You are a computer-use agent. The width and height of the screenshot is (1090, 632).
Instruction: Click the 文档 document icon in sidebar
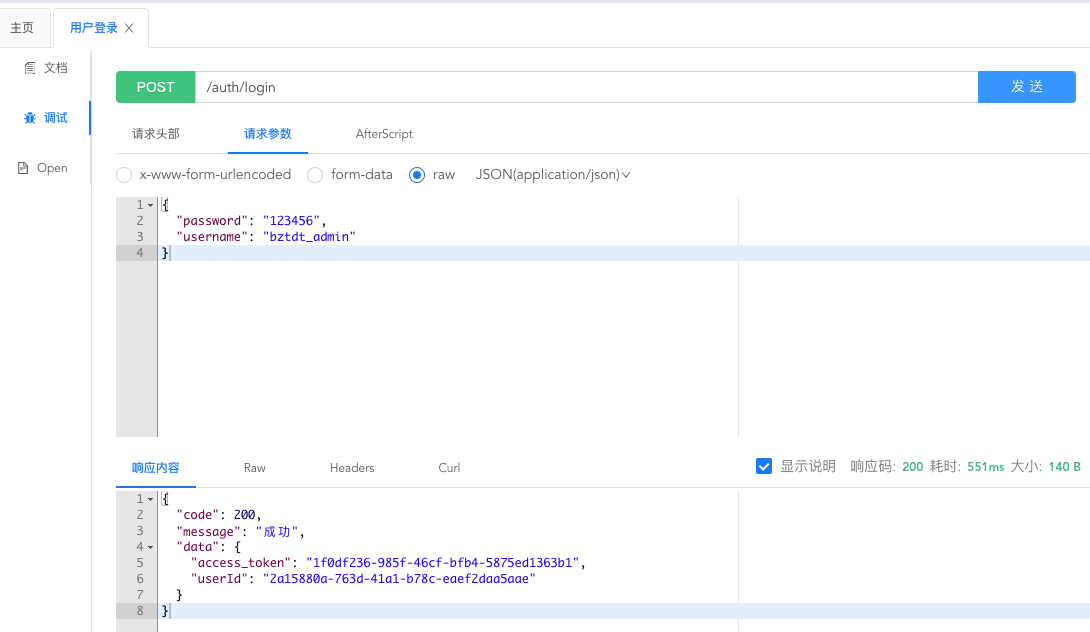point(29,67)
